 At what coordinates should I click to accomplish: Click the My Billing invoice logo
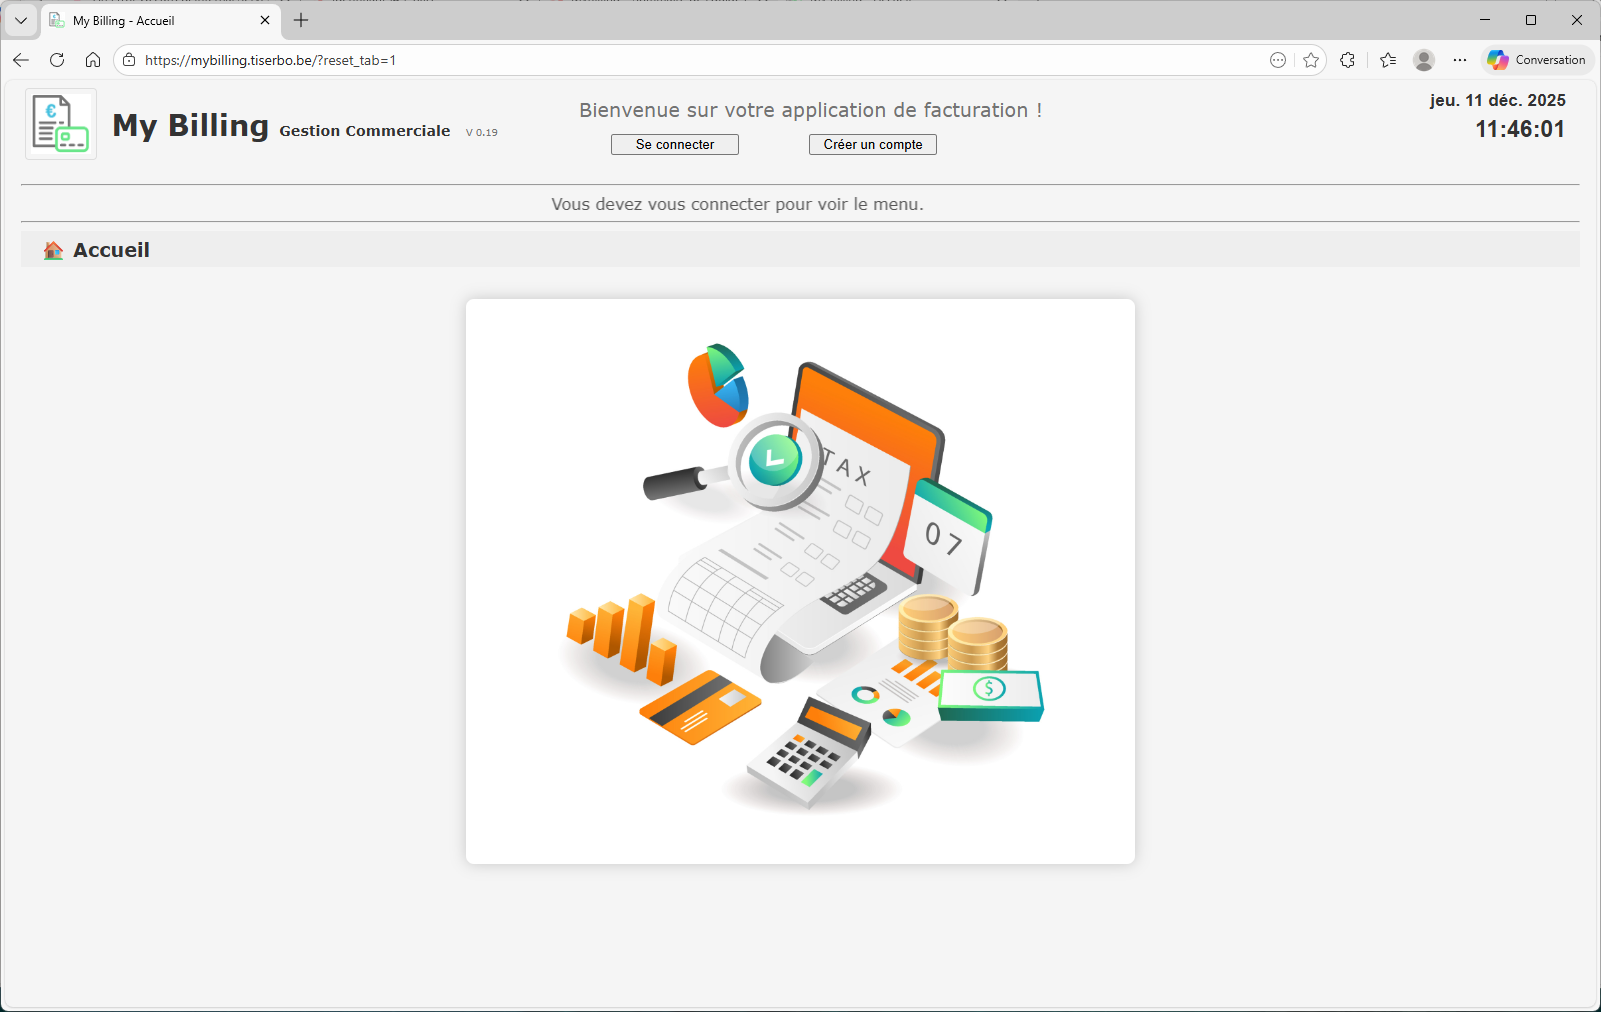coord(61,124)
